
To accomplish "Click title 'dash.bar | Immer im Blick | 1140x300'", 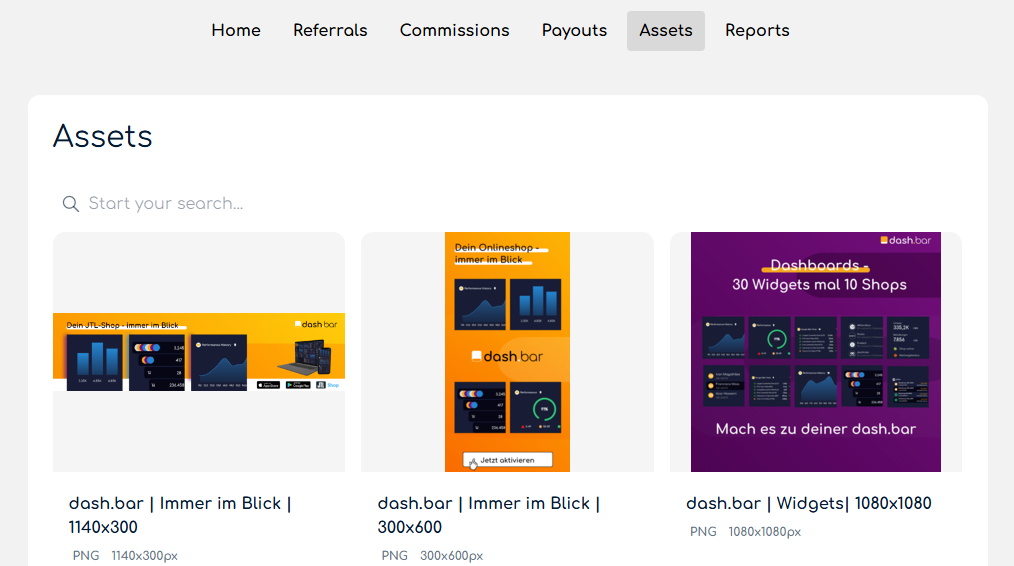I will click(x=180, y=515).
